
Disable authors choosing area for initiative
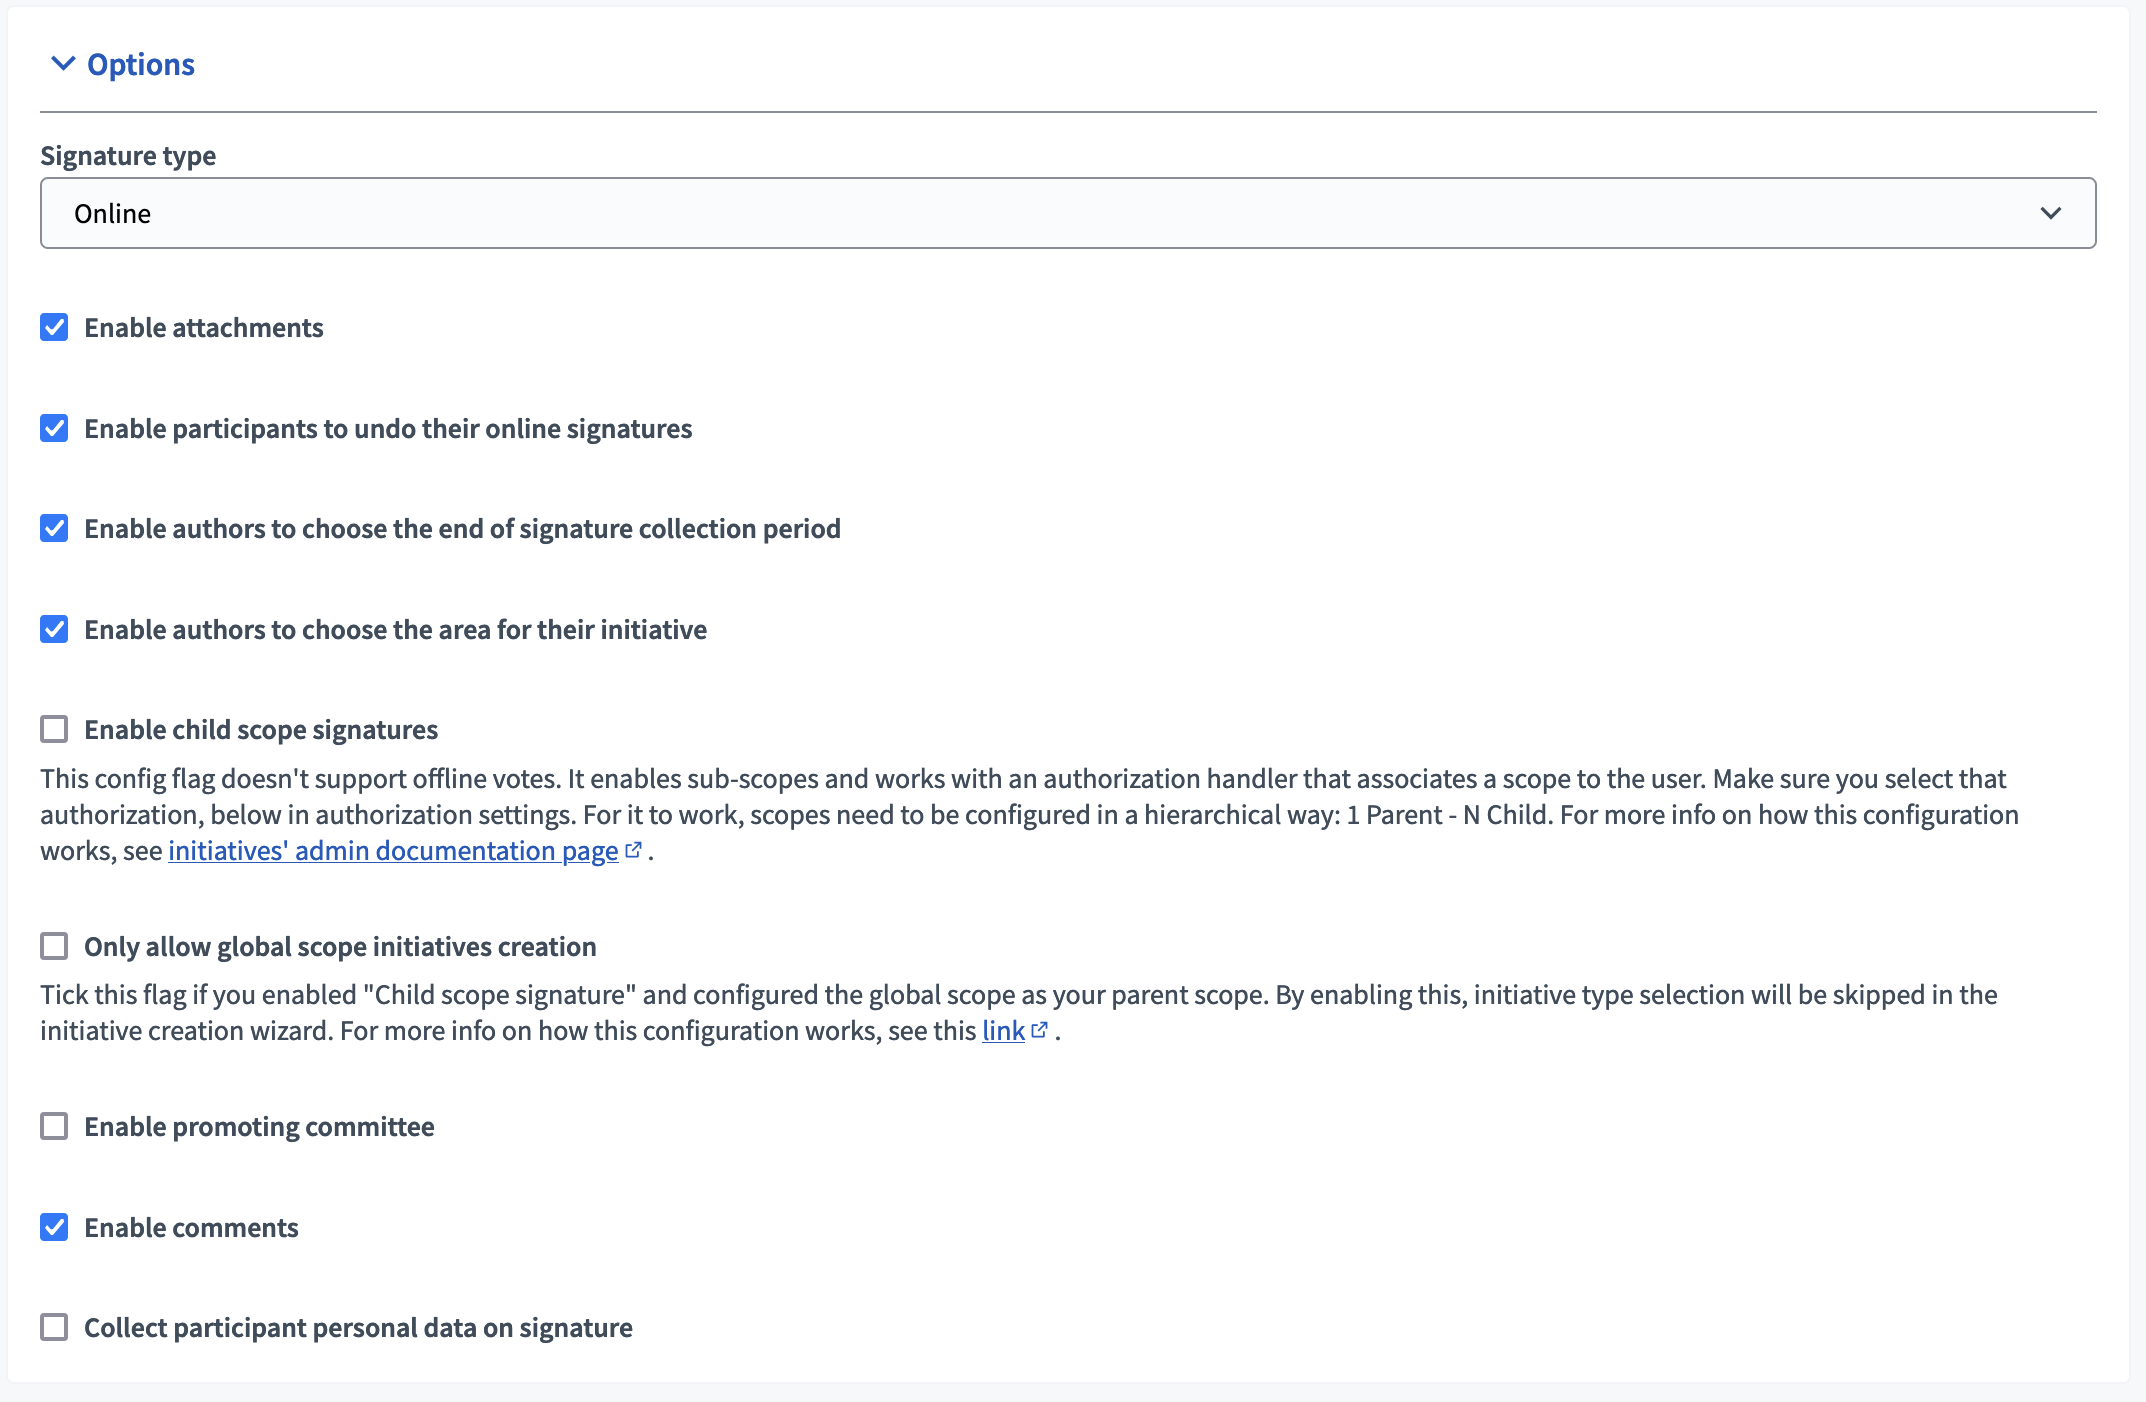click(x=54, y=629)
